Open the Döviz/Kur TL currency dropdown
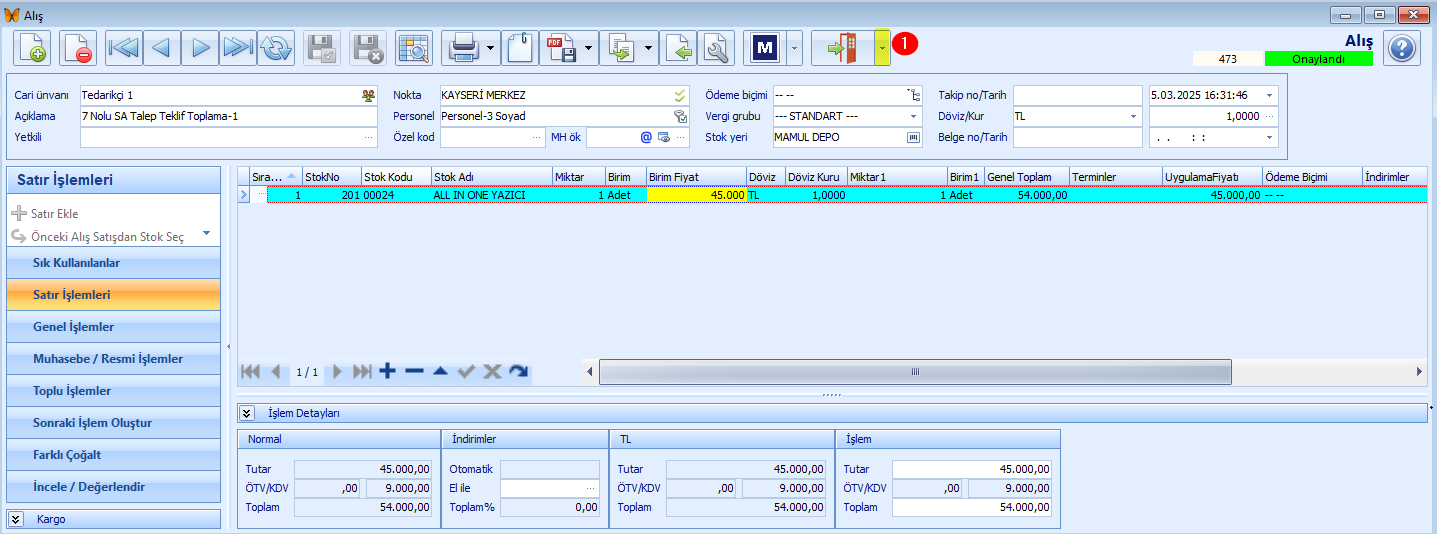Screen dimensions: 1437x534 [1134, 116]
